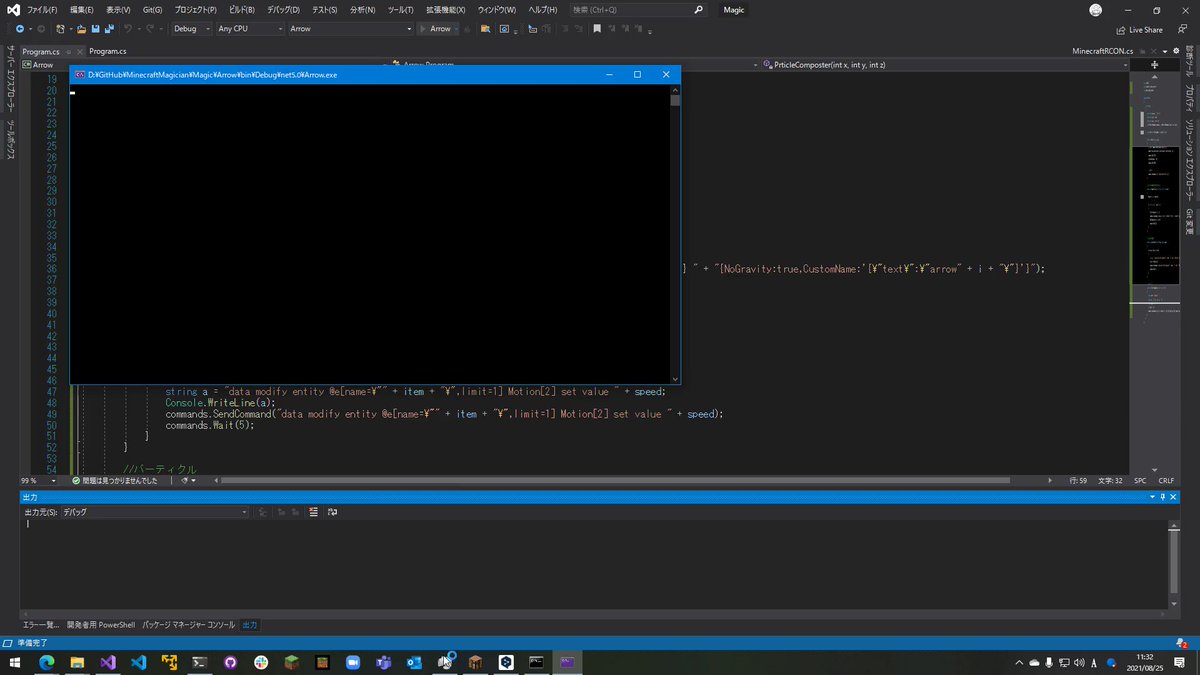Click the Visual Studio logo icon
Viewport: 1200px width, 675px height.
tap(12, 9)
